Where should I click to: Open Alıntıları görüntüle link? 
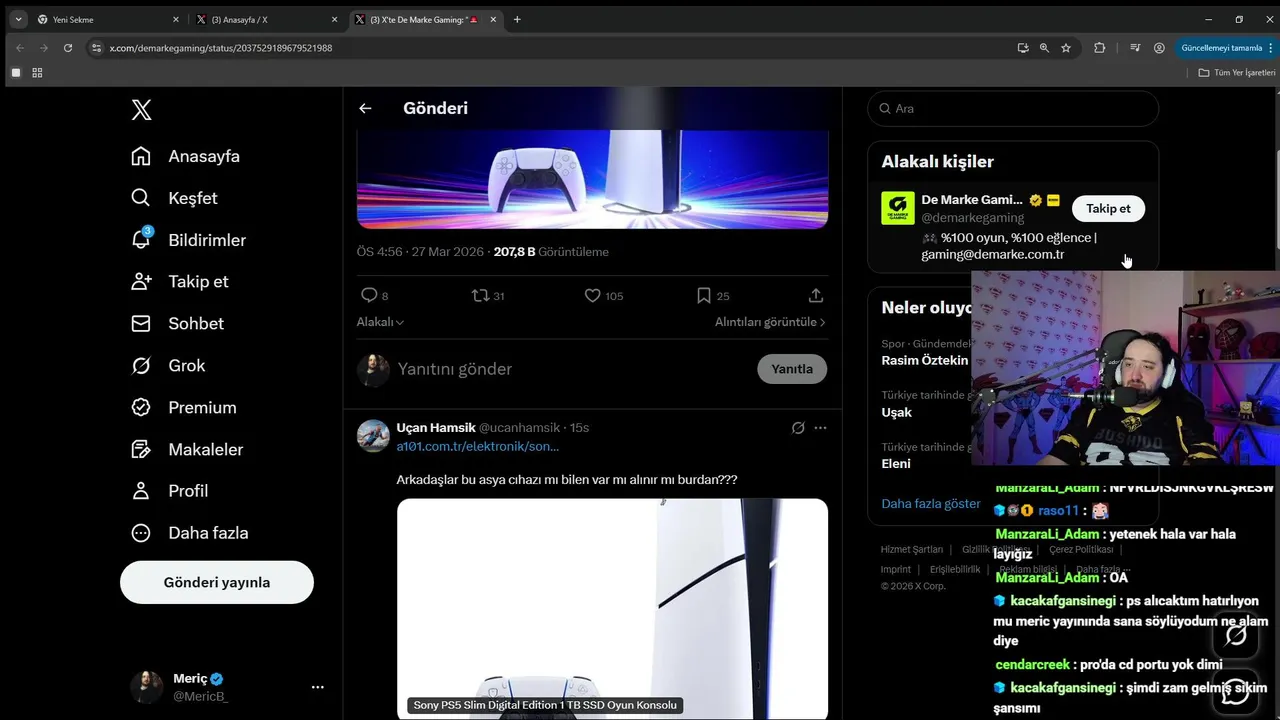pyautogui.click(x=770, y=322)
